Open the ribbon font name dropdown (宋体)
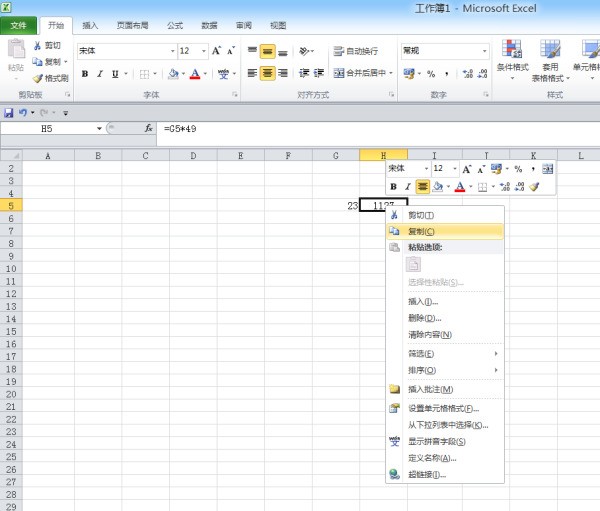The width and height of the screenshot is (600, 511). 173,51
